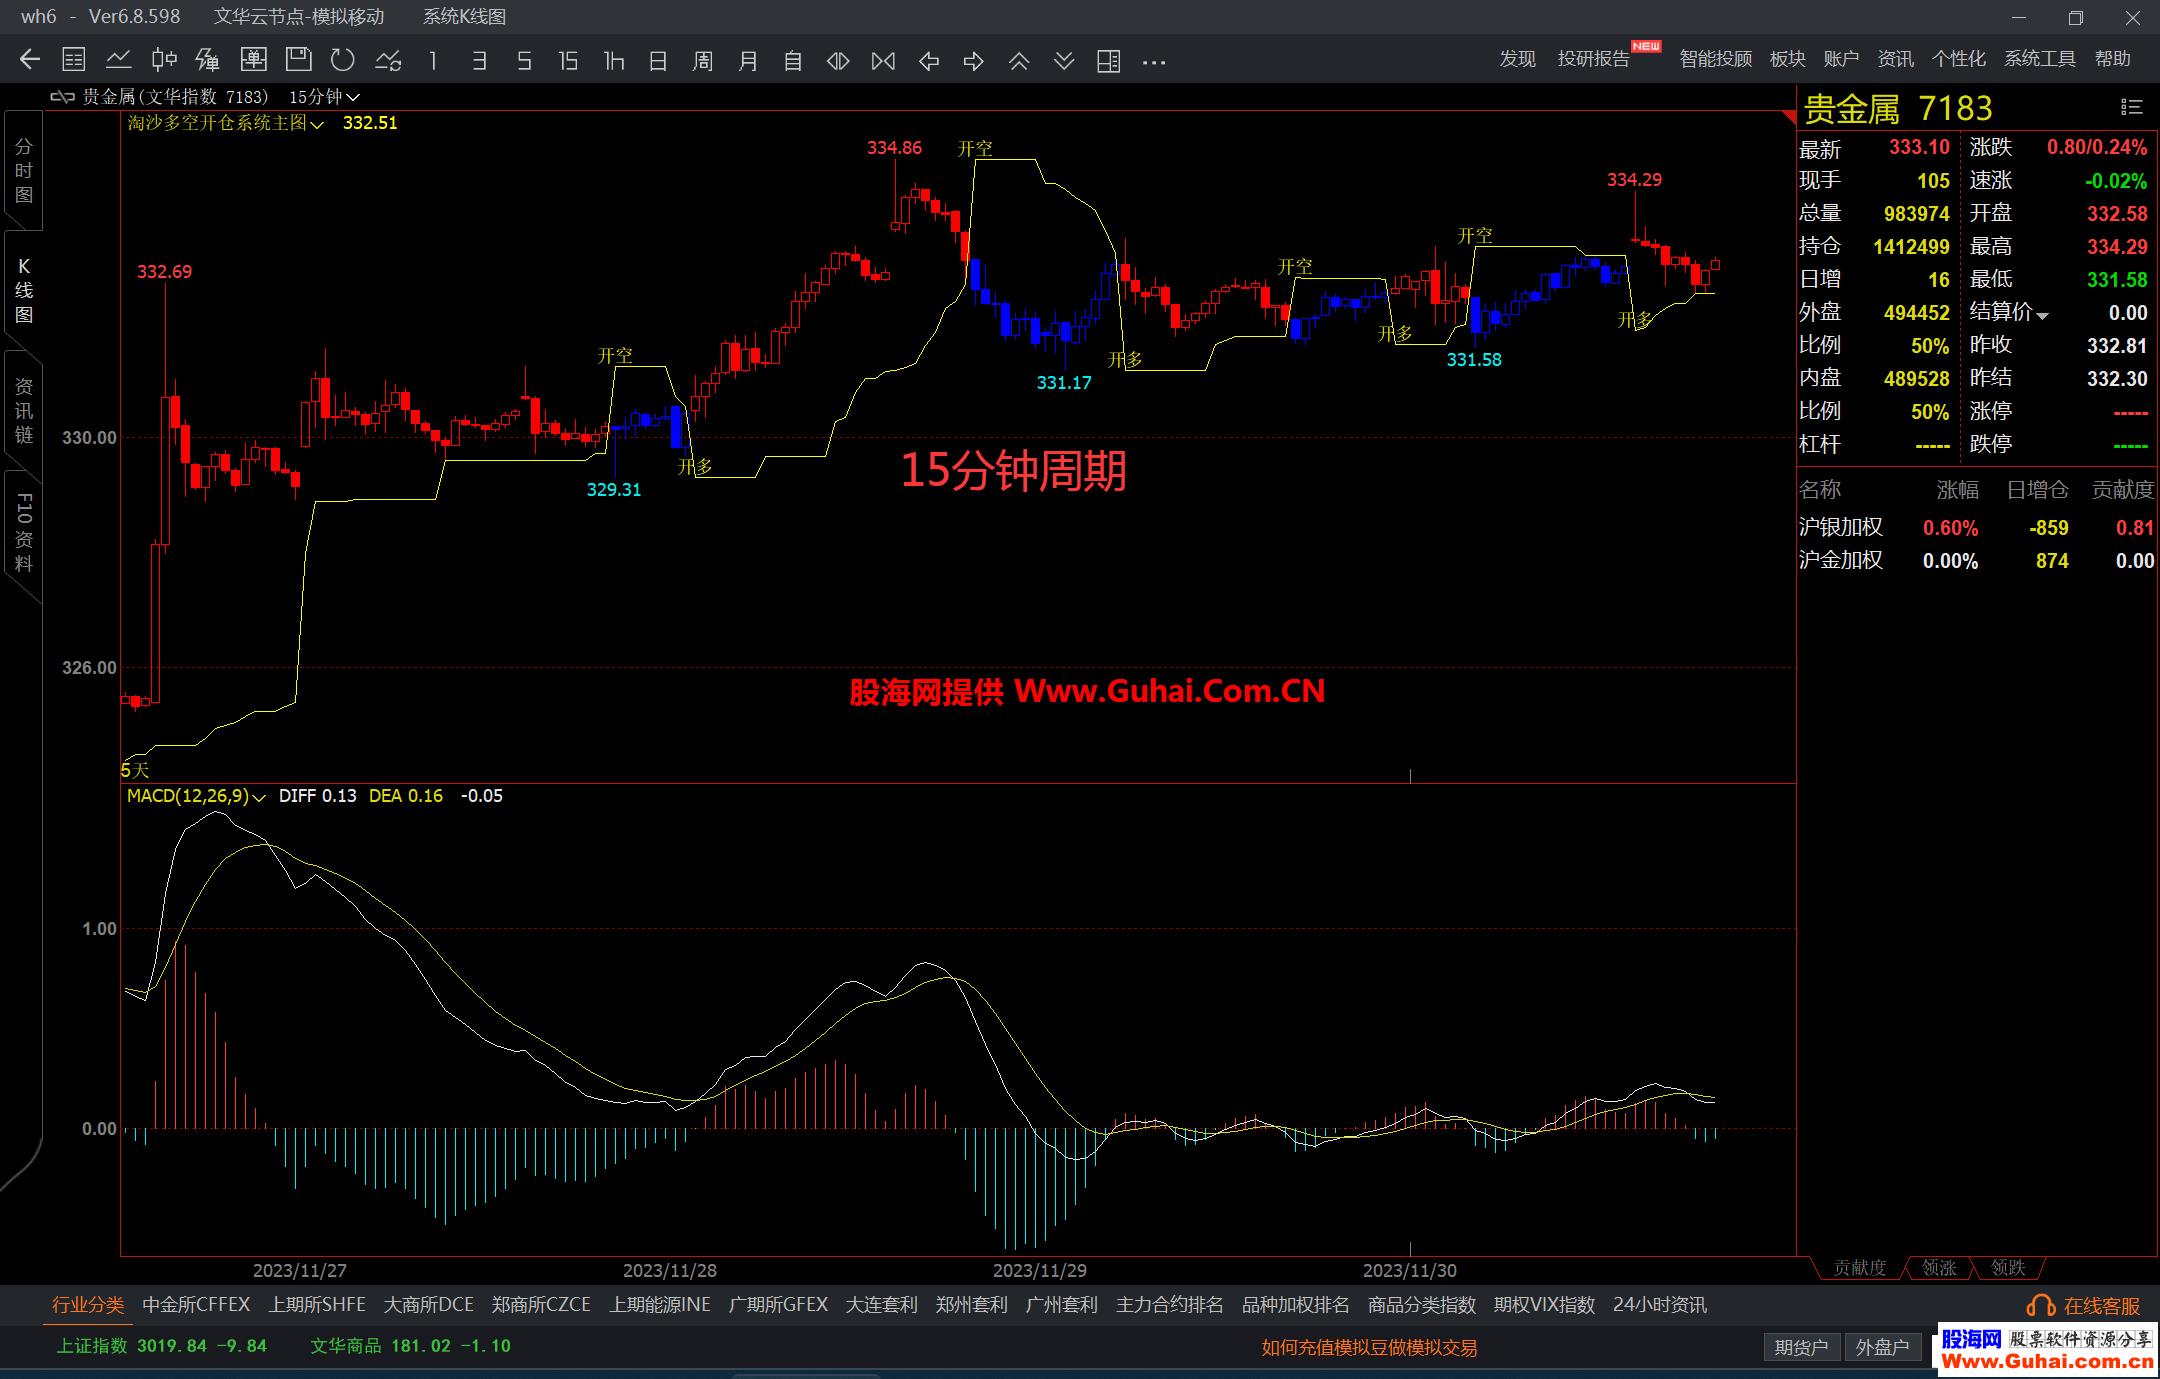Select the daily 日 timeframe icon

(658, 60)
